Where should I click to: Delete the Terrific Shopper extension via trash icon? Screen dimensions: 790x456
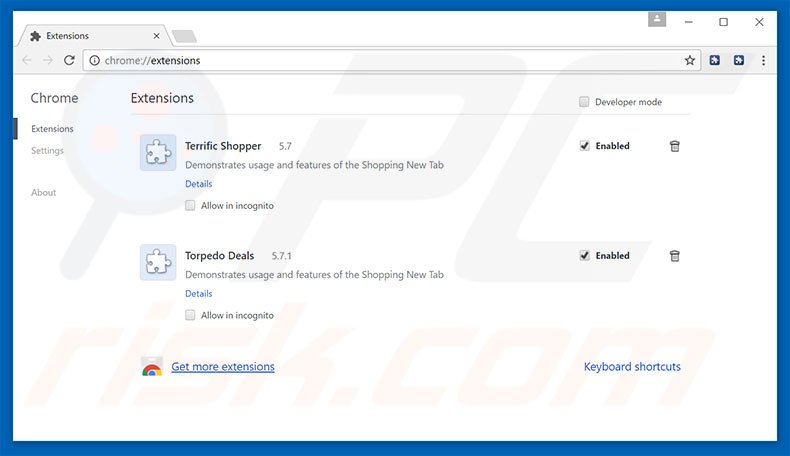(675, 146)
